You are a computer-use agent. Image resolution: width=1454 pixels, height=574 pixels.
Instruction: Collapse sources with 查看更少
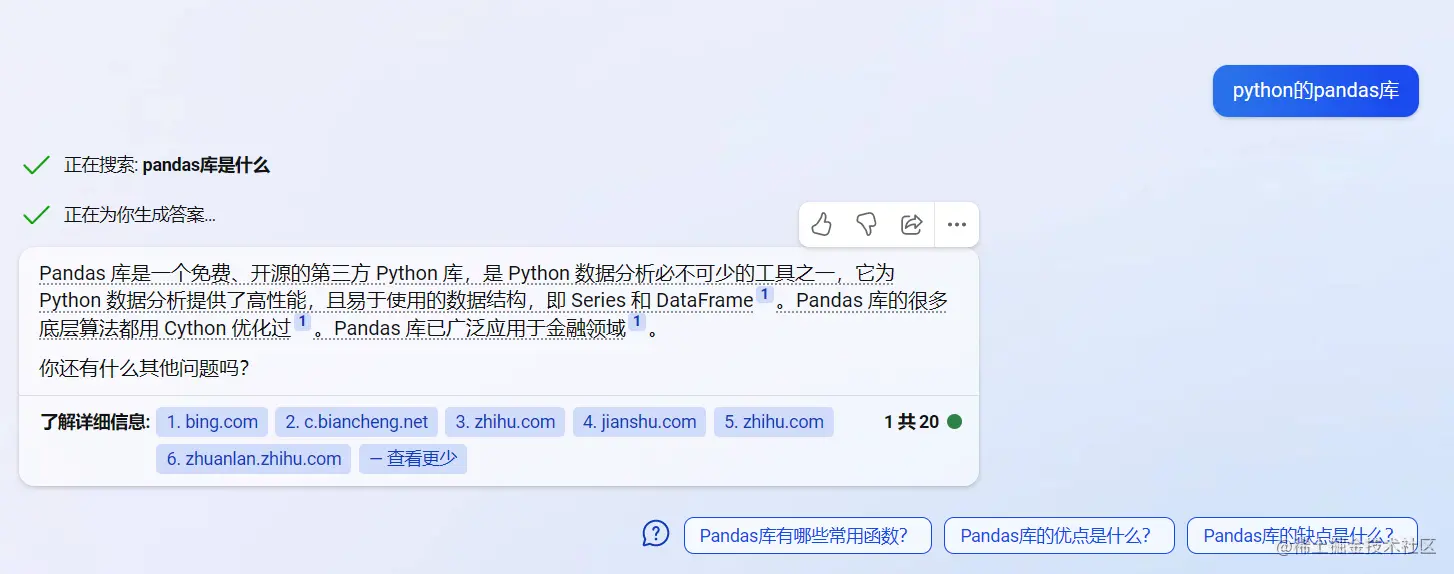coord(413,458)
